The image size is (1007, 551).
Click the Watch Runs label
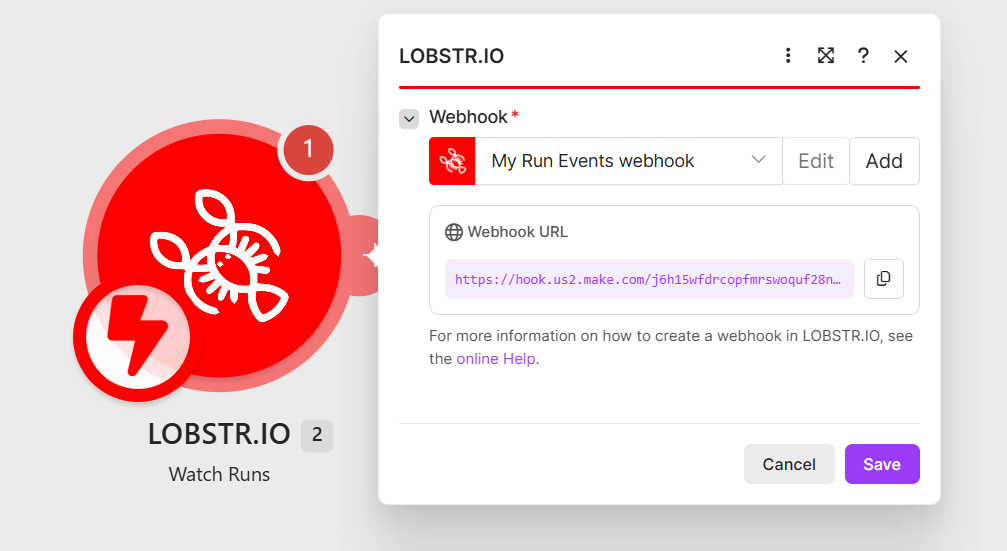[x=219, y=475]
